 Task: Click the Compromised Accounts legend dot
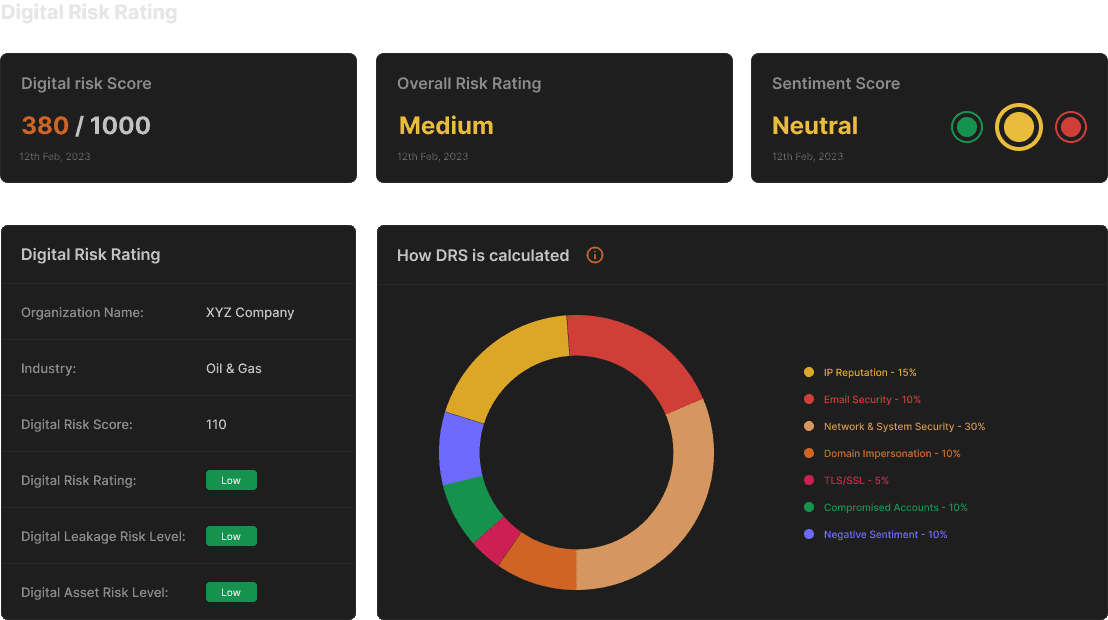pos(809,507)
